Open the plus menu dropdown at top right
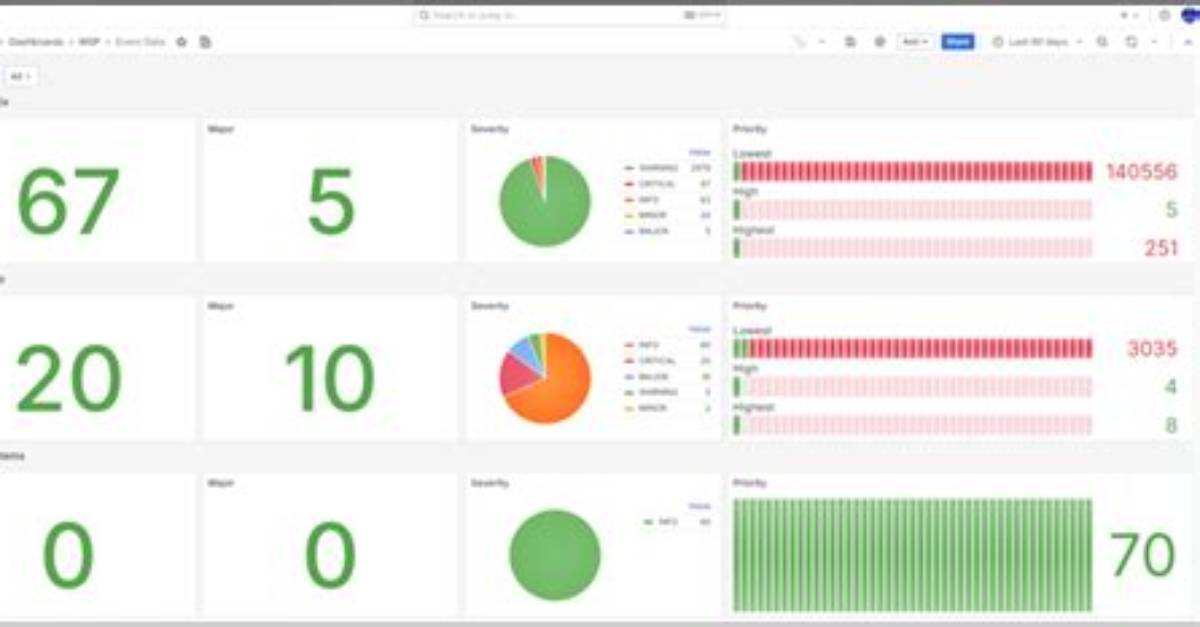This screenshot has width=1200, height=627. click(1129, 15)
